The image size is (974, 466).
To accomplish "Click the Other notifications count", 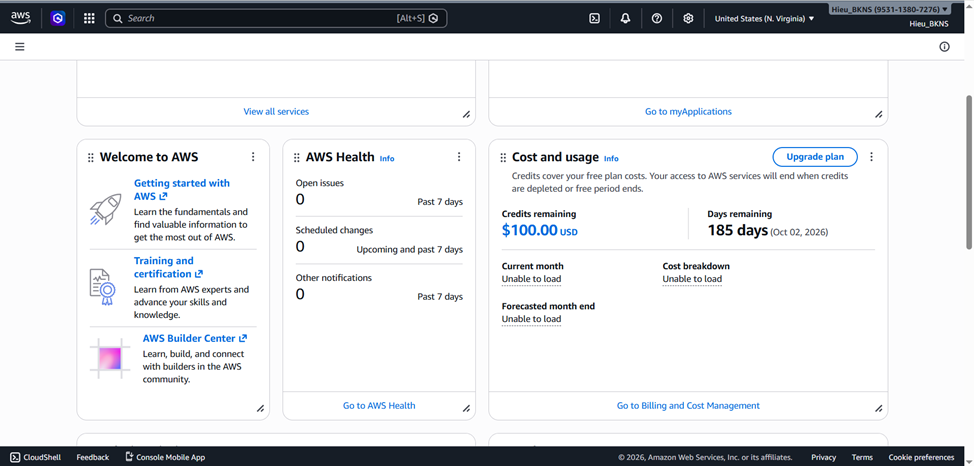I will click(300, 294).
